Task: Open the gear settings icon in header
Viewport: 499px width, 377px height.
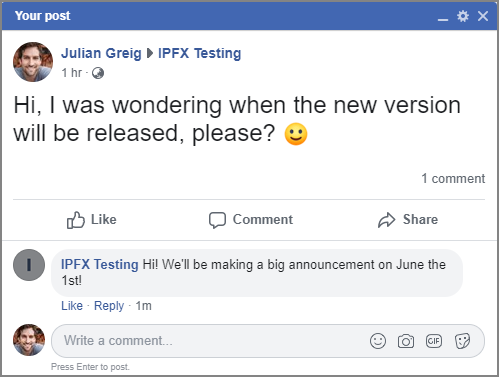Action: (463, 16)
